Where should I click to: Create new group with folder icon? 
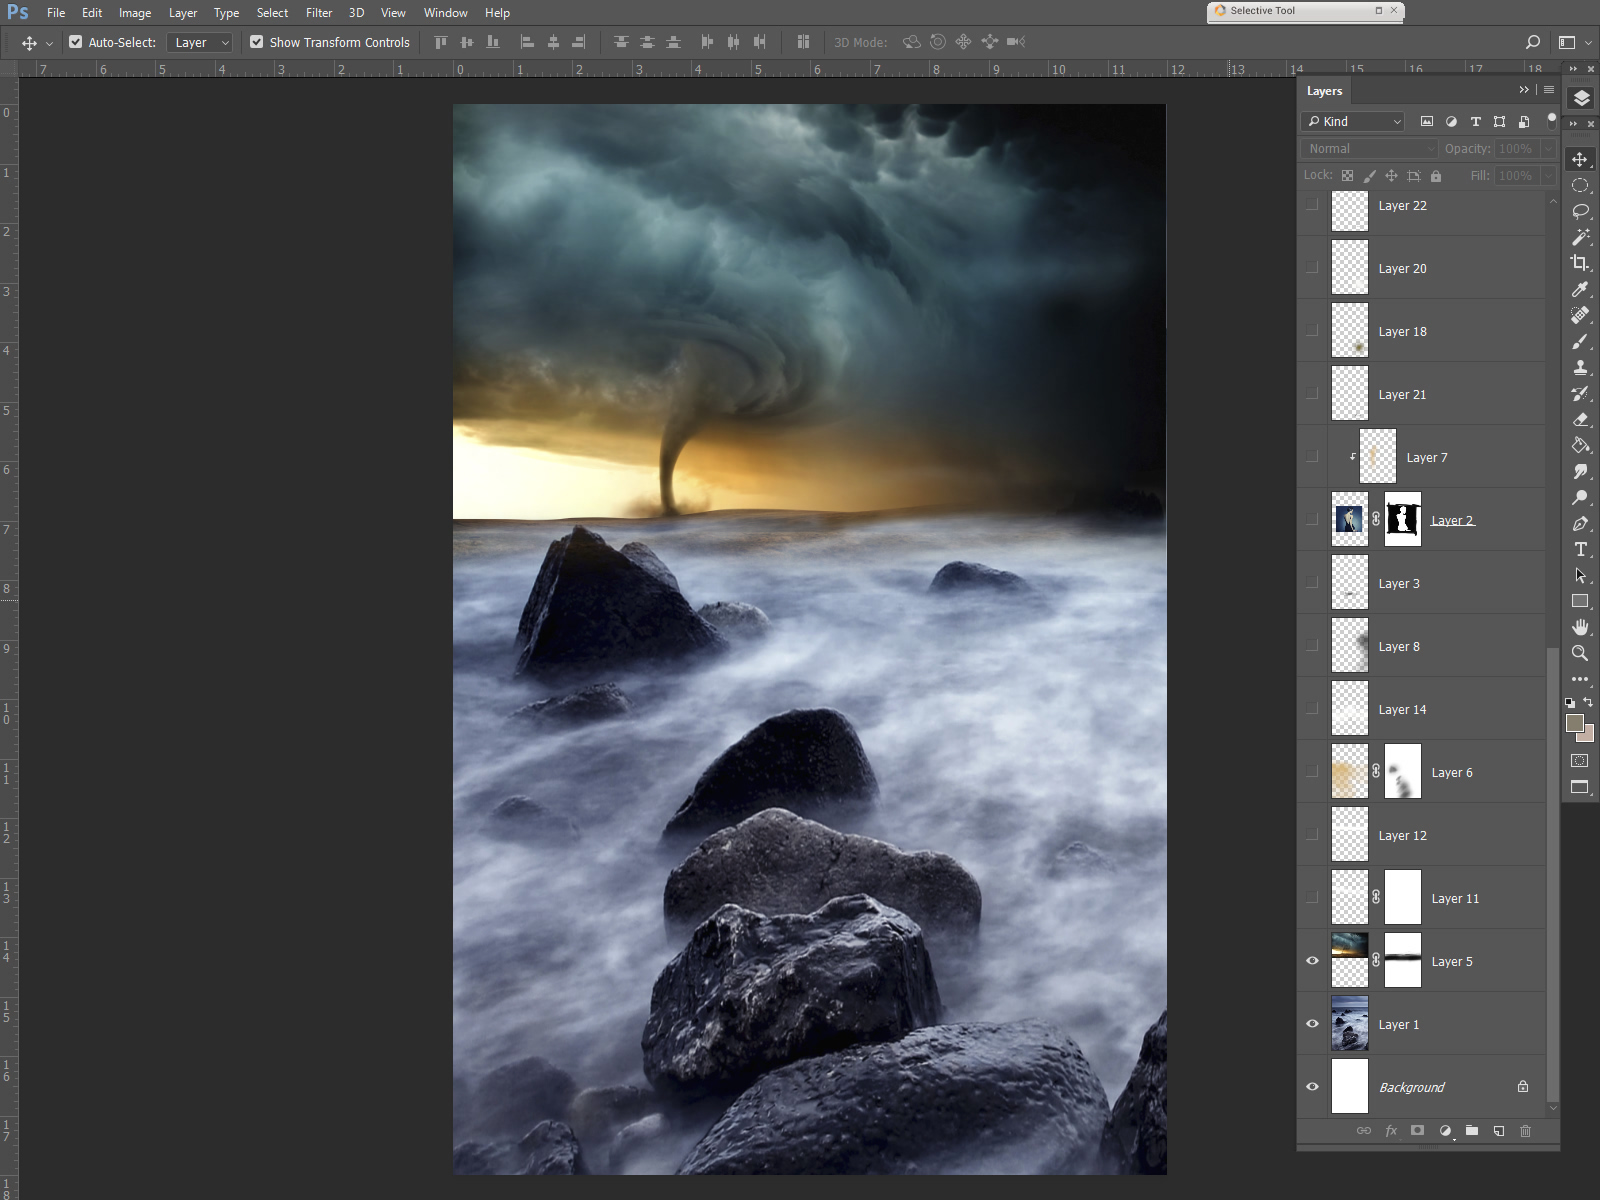pos(1472,1131)
